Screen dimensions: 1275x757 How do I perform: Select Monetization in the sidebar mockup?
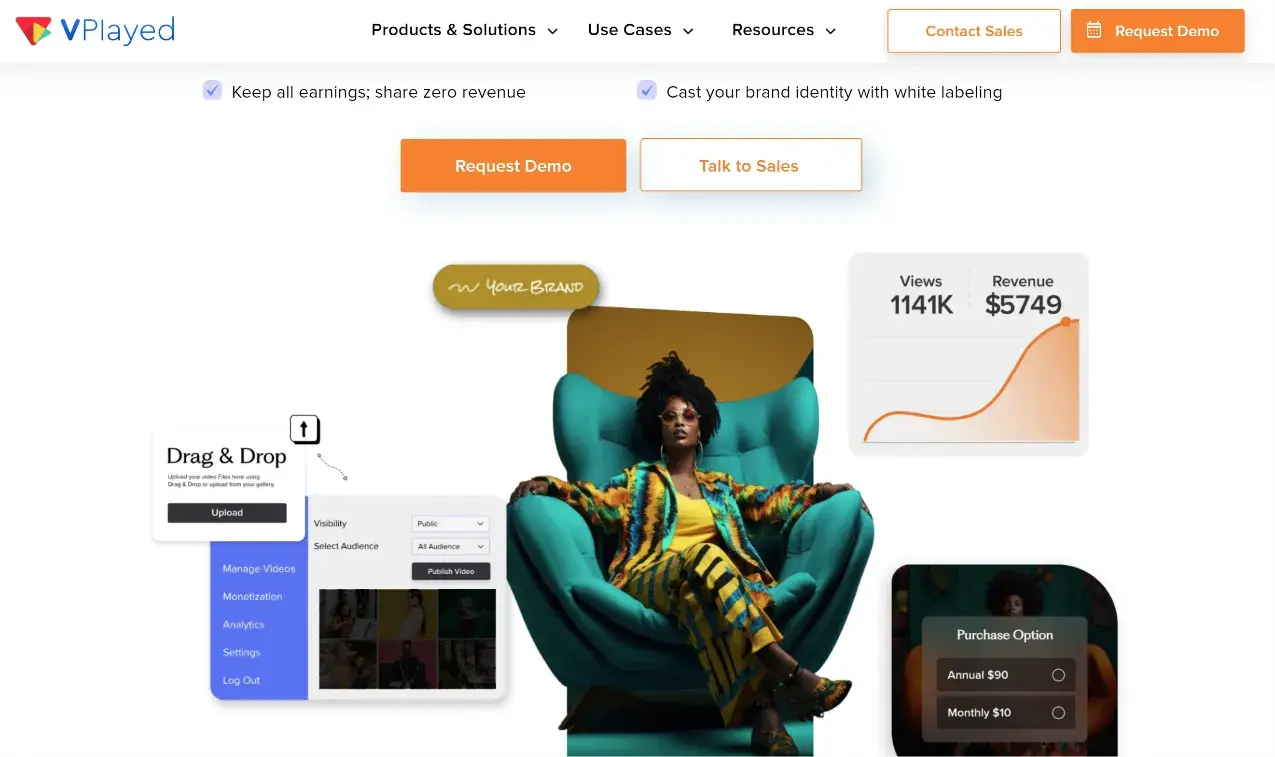pos(252,596)
